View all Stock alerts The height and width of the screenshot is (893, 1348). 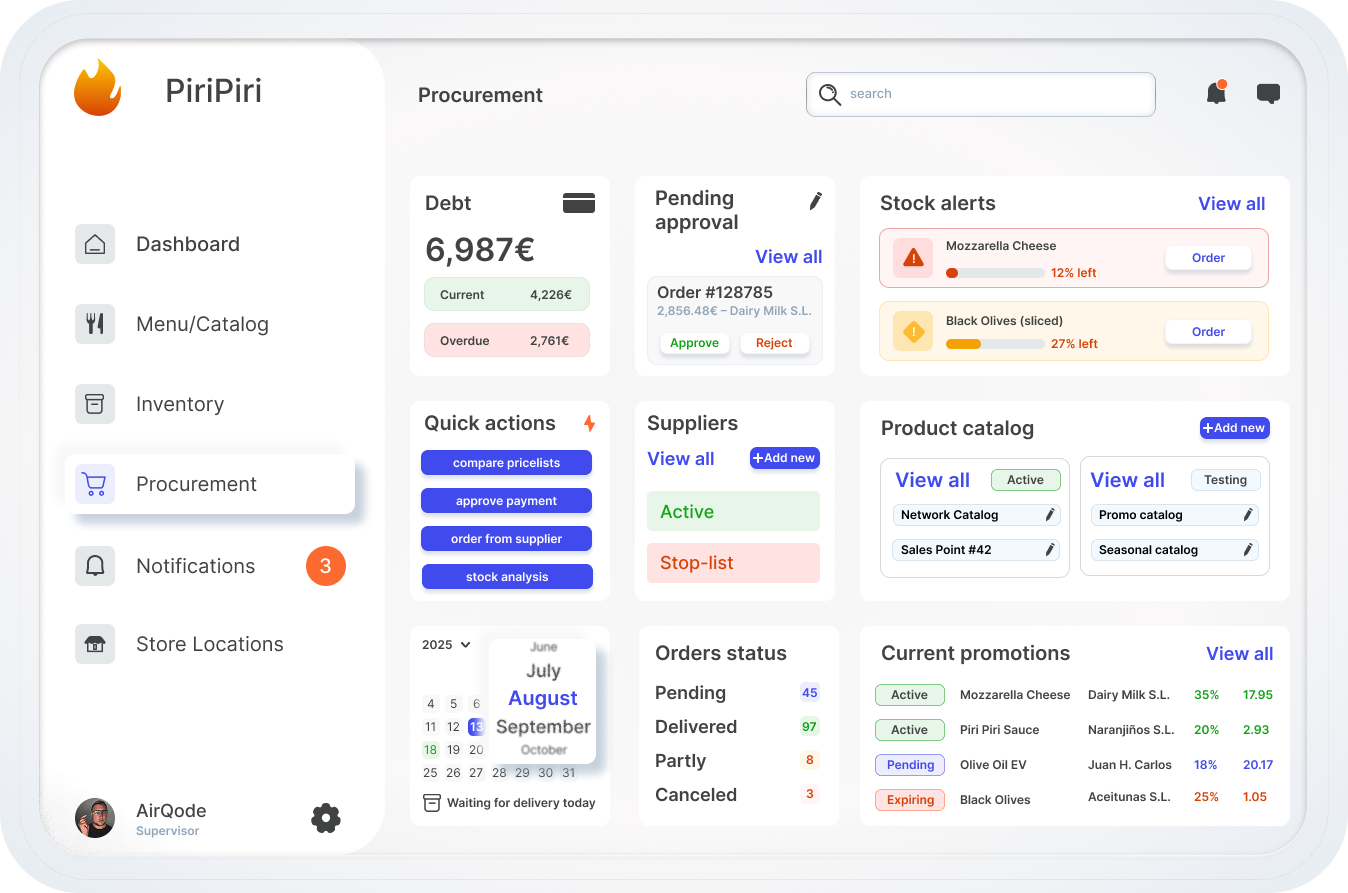[1231, 204]
